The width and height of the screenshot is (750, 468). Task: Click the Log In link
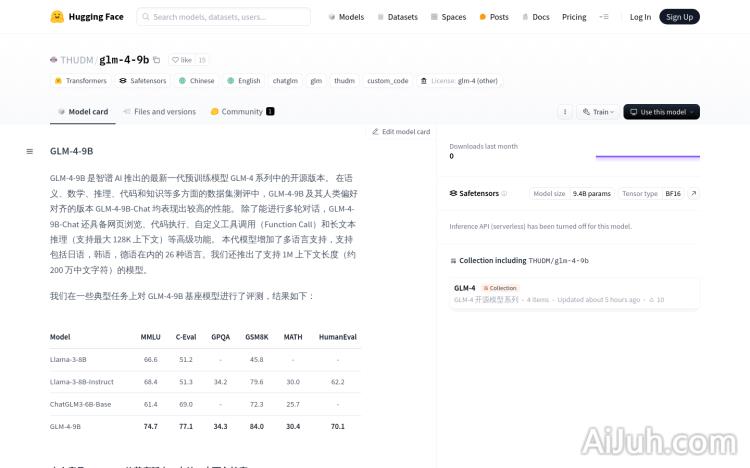point(640,17)
